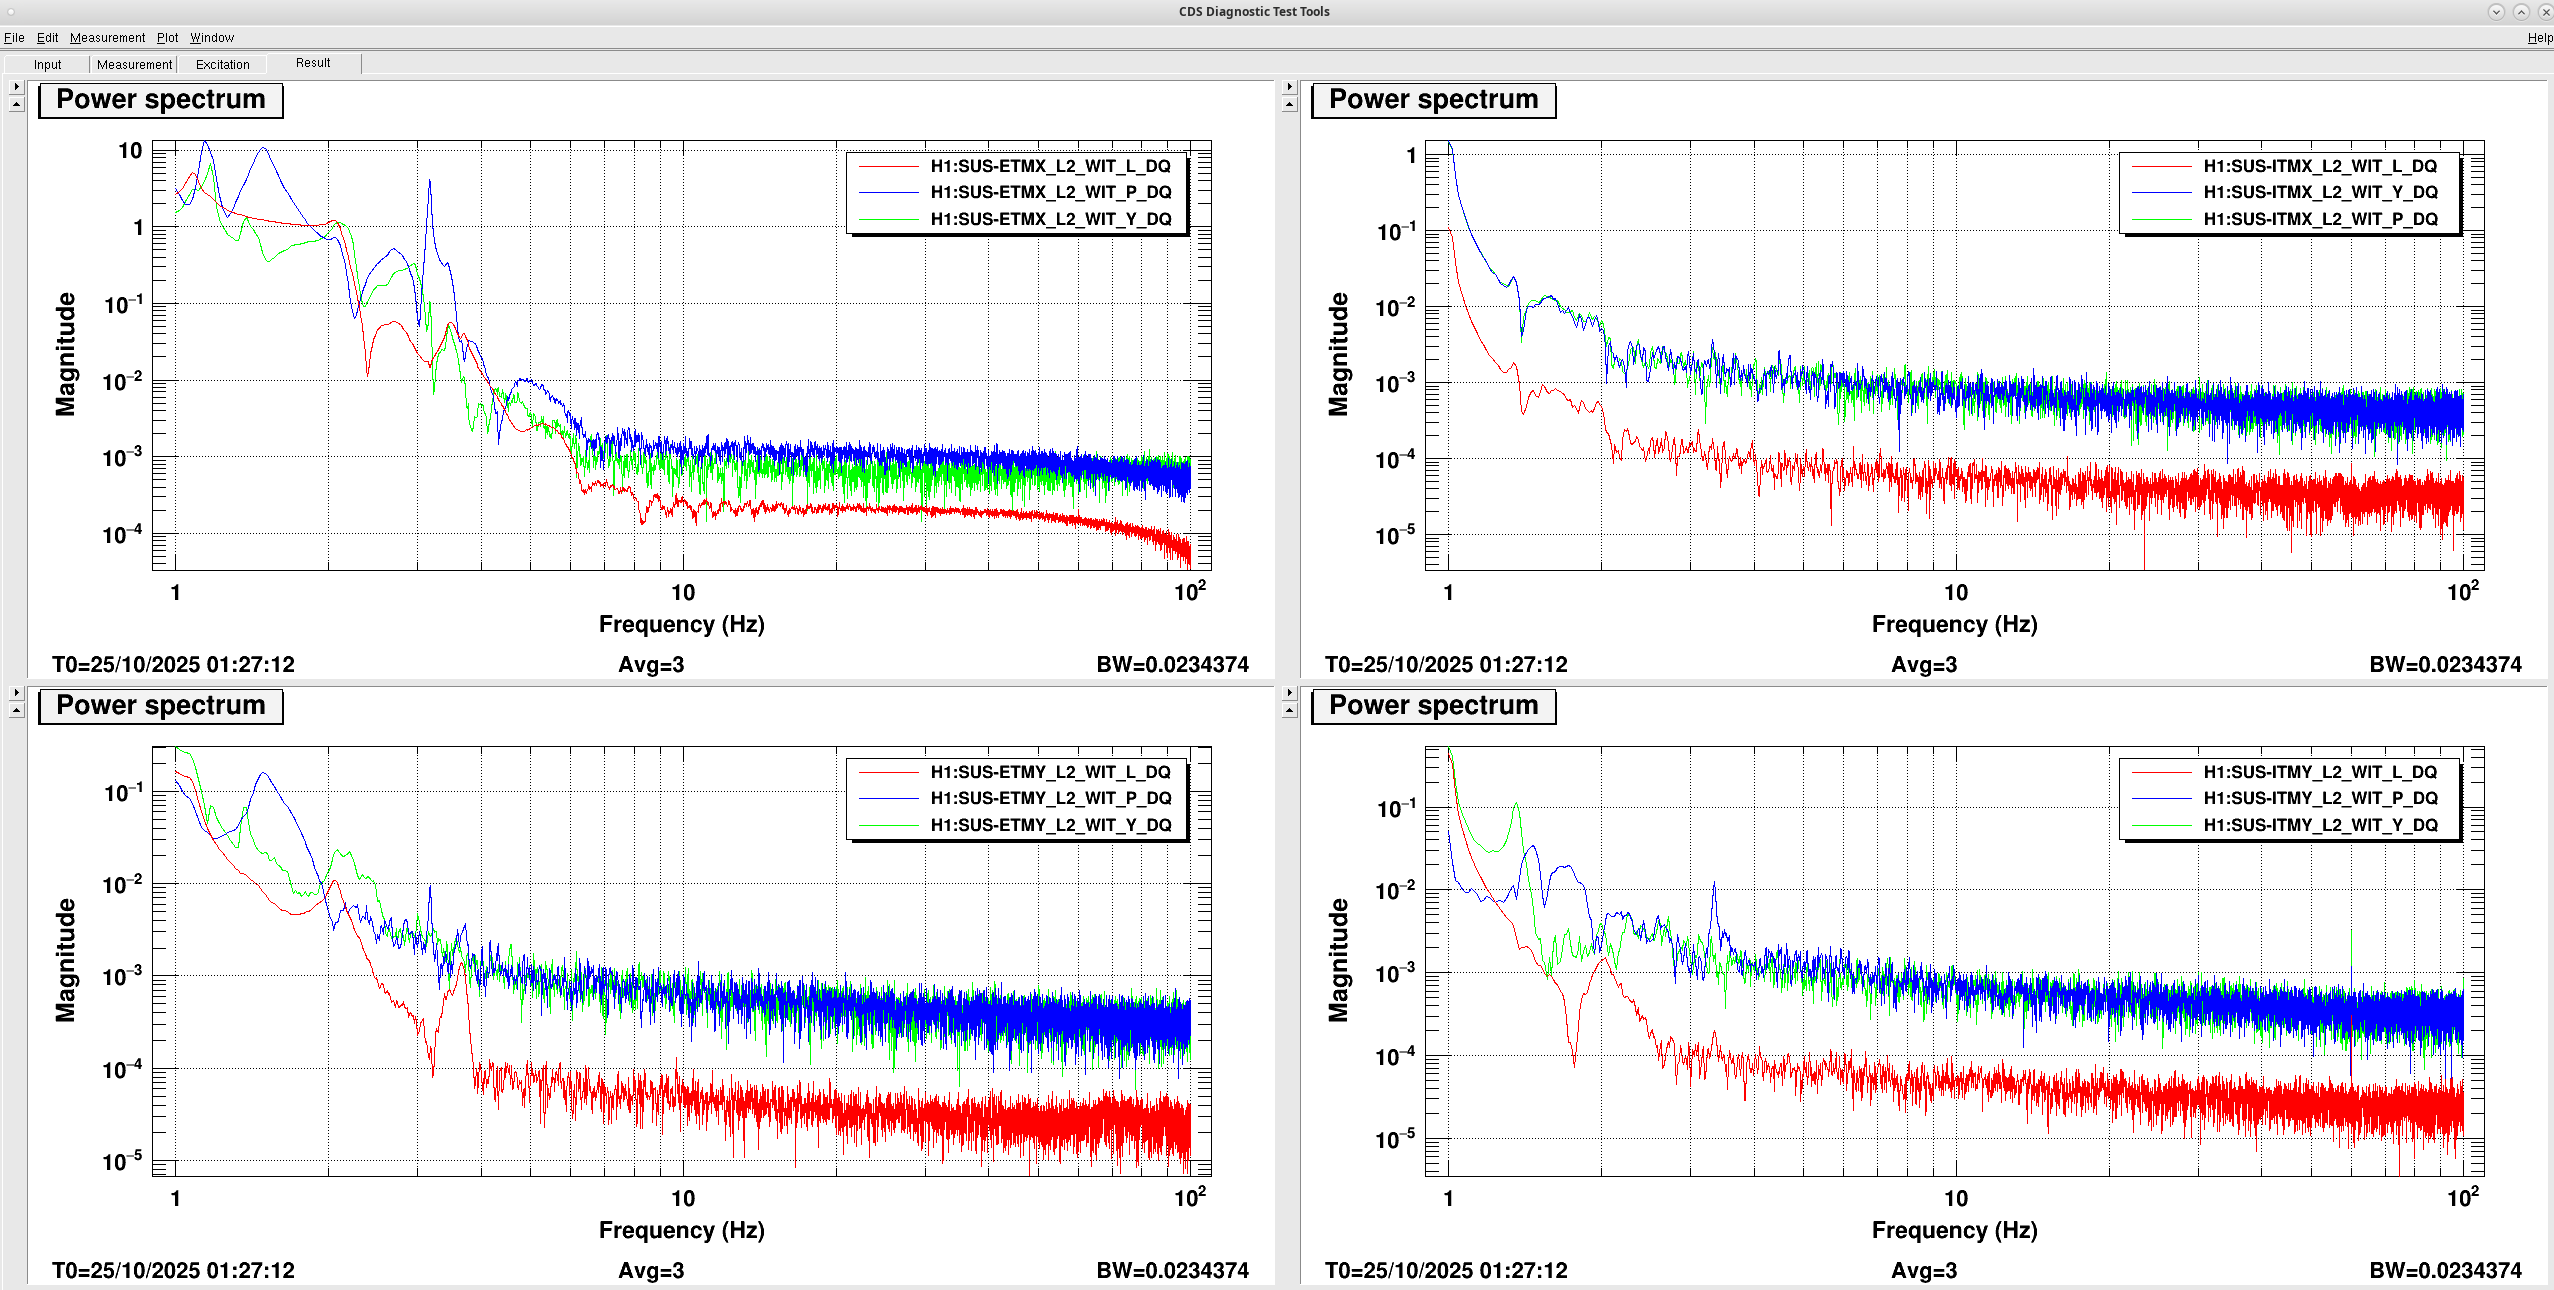Open the Edit menu
The height and width of the screenshot is (1290, 2554).
pyautogui.click(x=47, y=38)
